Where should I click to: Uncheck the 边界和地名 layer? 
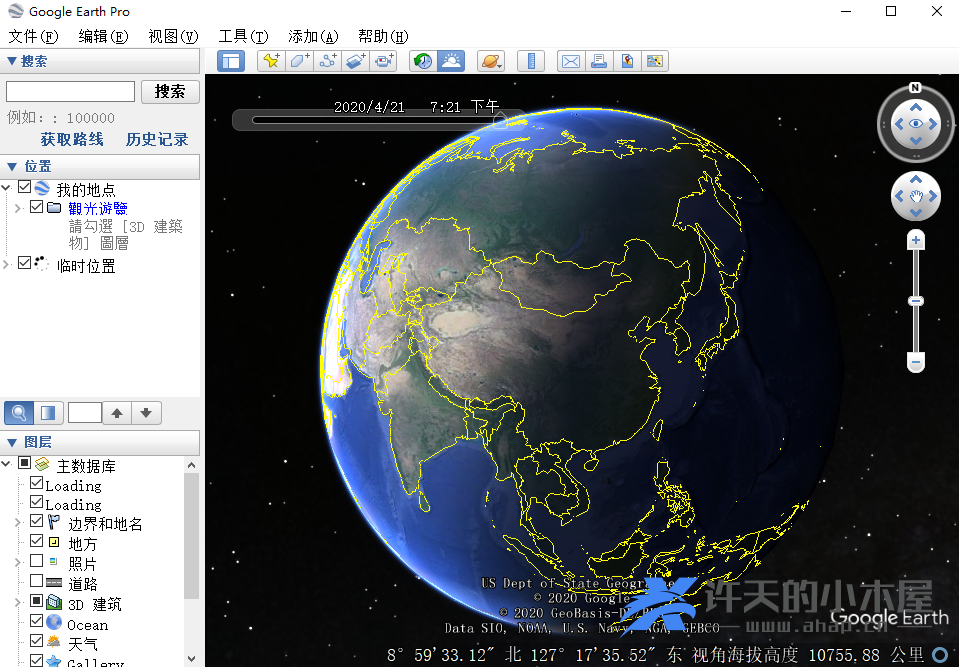37,521
